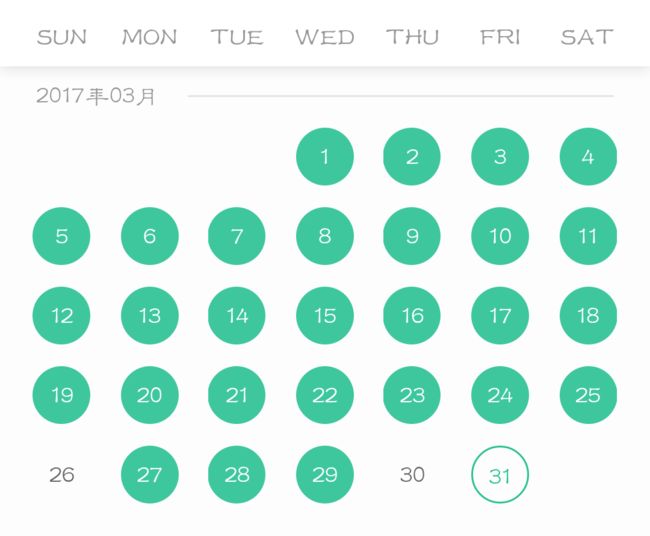
Task: Pick date 22 on the calendar
Action: coord(325,395)
